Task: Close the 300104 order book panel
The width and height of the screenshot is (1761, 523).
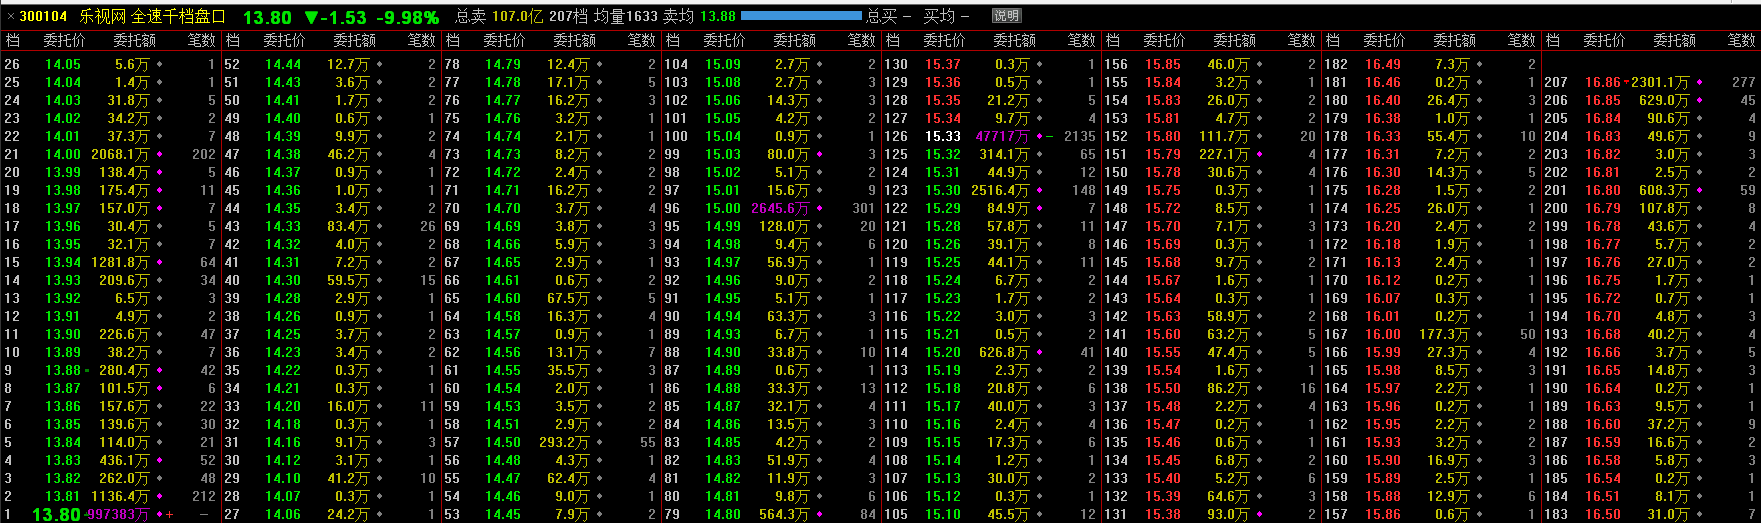Action: 11,17
